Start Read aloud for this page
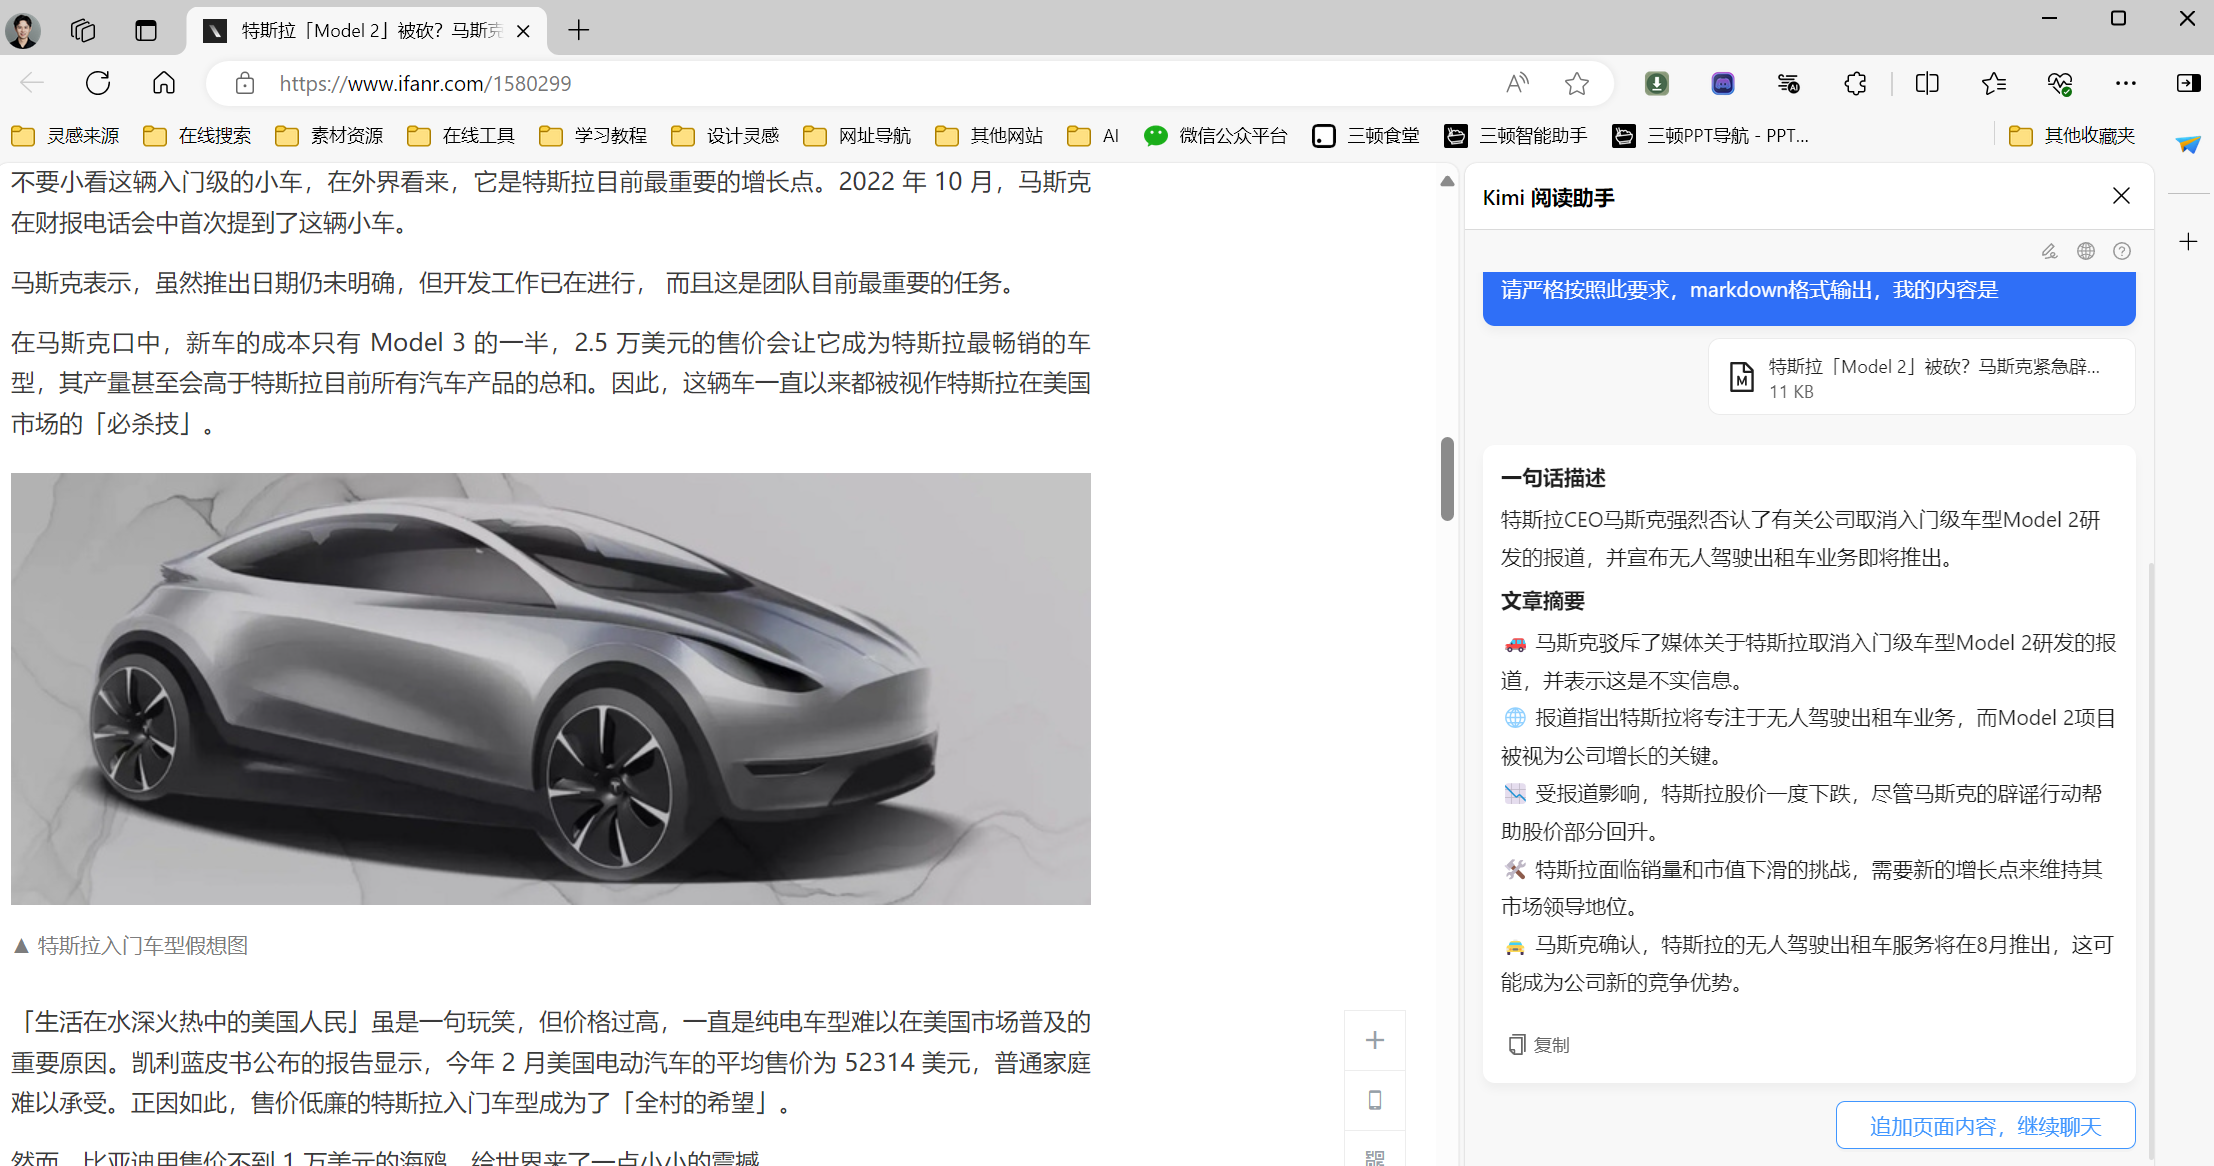Viewport: 2214px width, 1166px height. (1517, 83)
